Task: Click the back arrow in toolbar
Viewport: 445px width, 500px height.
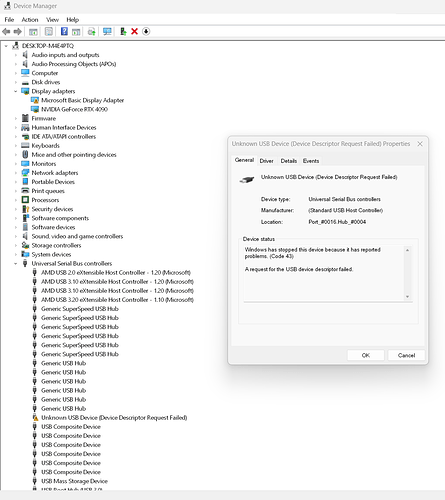Action: click(x=6, y=31)
